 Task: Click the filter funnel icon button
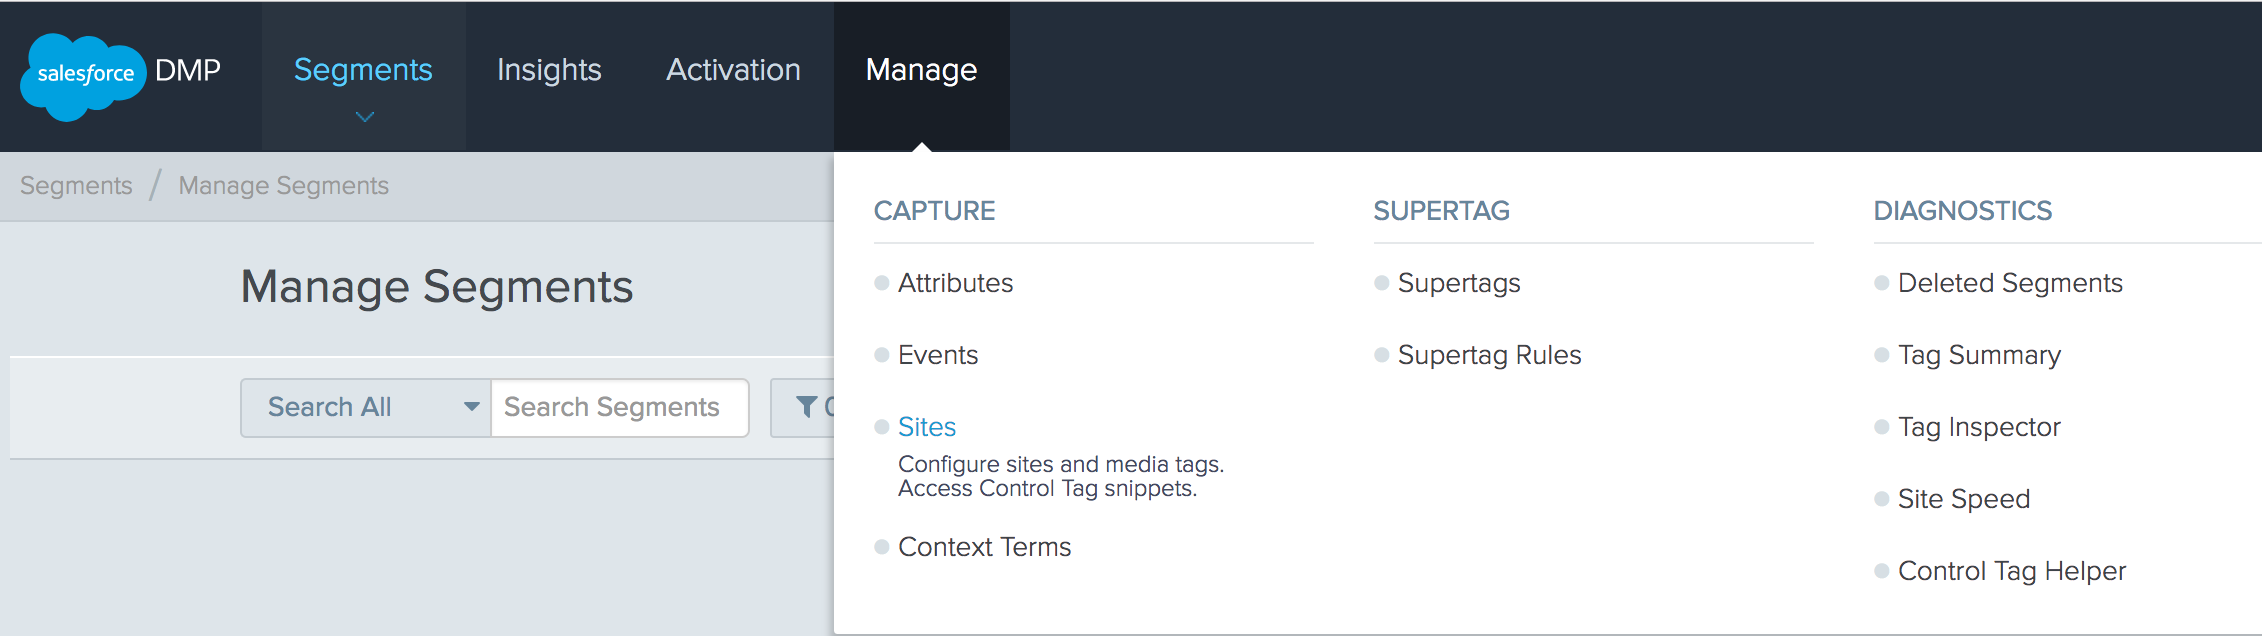pos(804,407)
